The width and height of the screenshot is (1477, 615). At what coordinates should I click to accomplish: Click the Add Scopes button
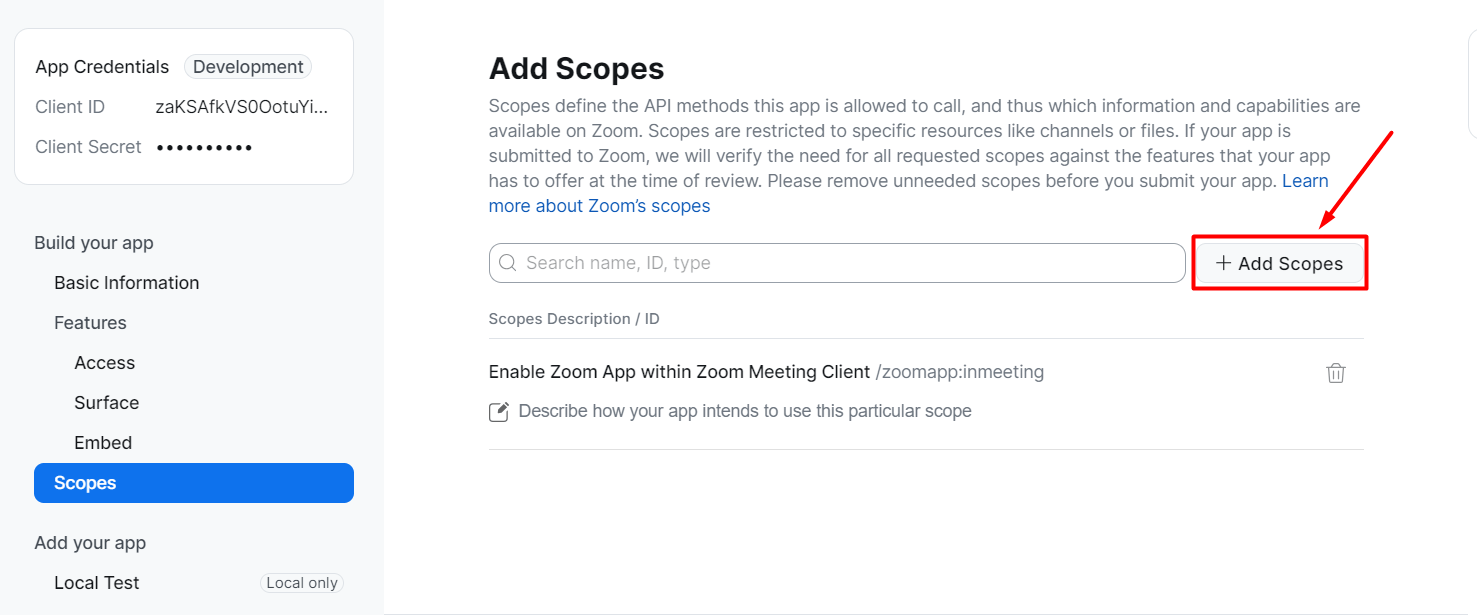tap(1280, 262)
